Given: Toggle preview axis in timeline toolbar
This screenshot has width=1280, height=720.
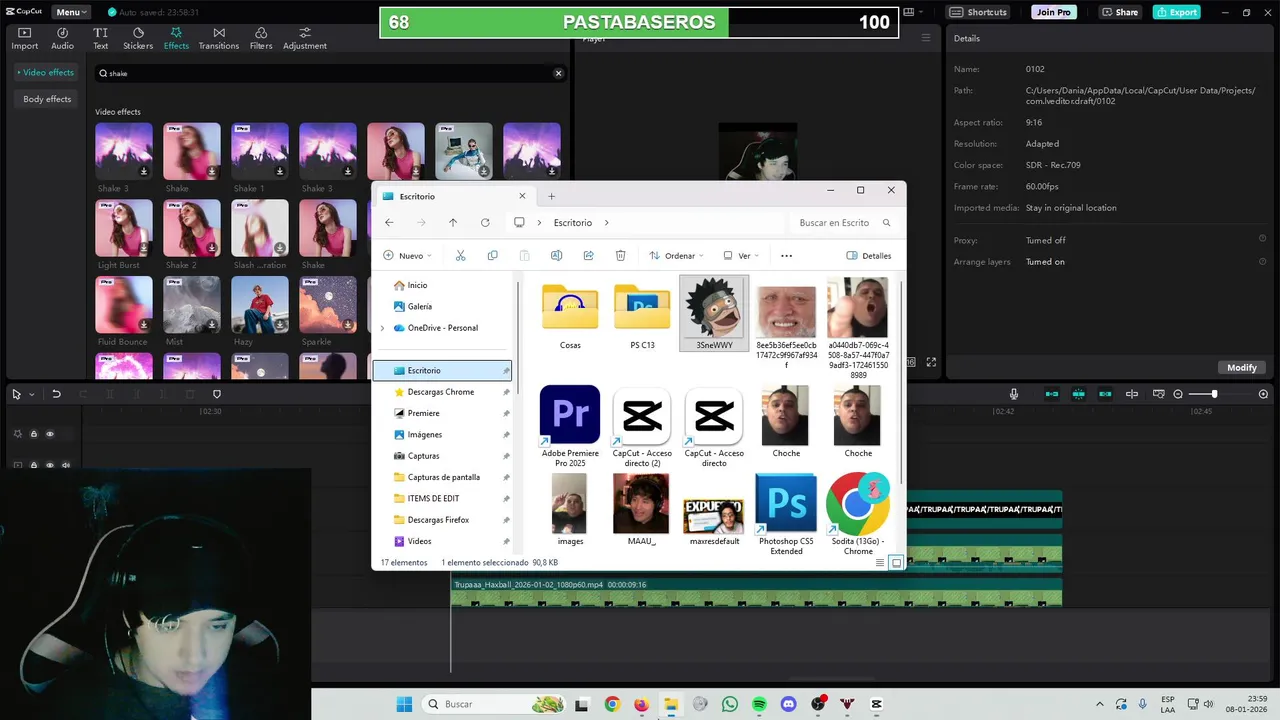Looking at the screenshot, I should pyautogui.click(x=1132, y=394).
